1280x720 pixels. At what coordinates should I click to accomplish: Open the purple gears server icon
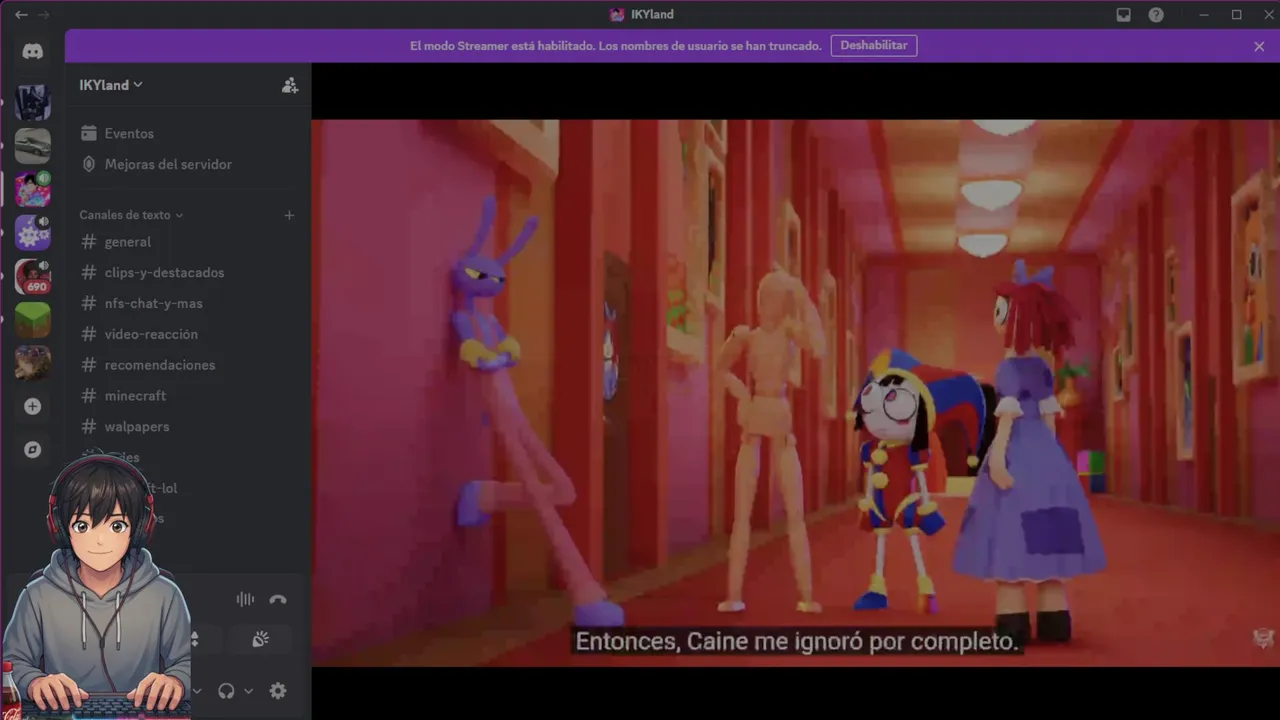32,233
